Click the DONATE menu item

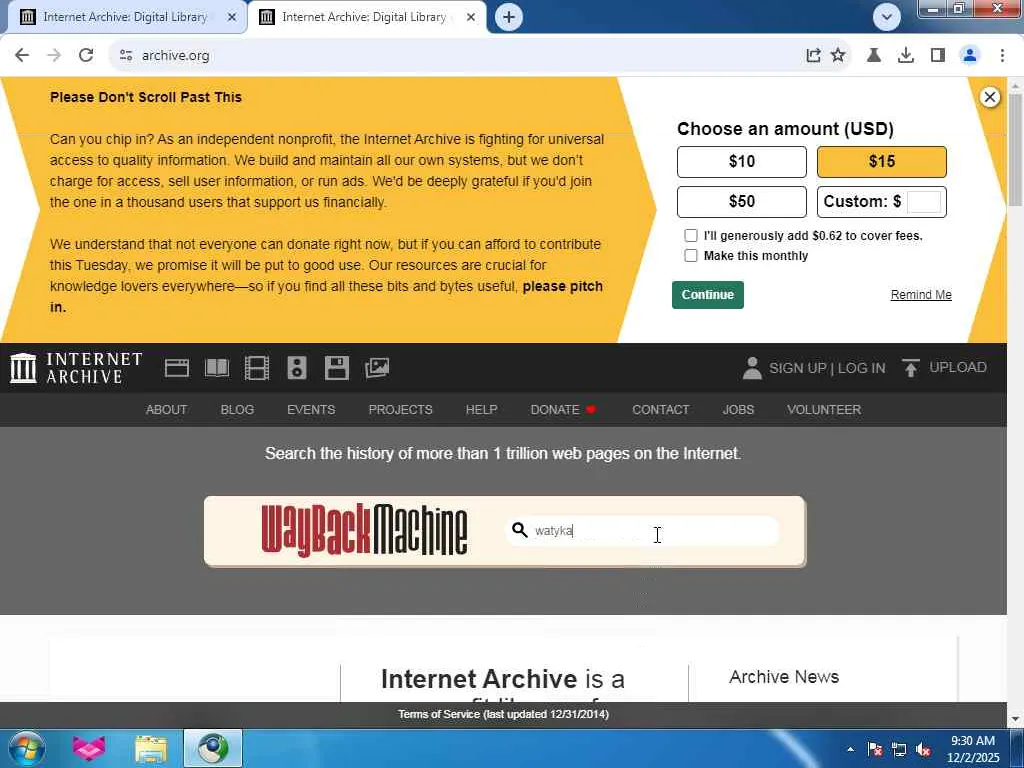(563, 409)
